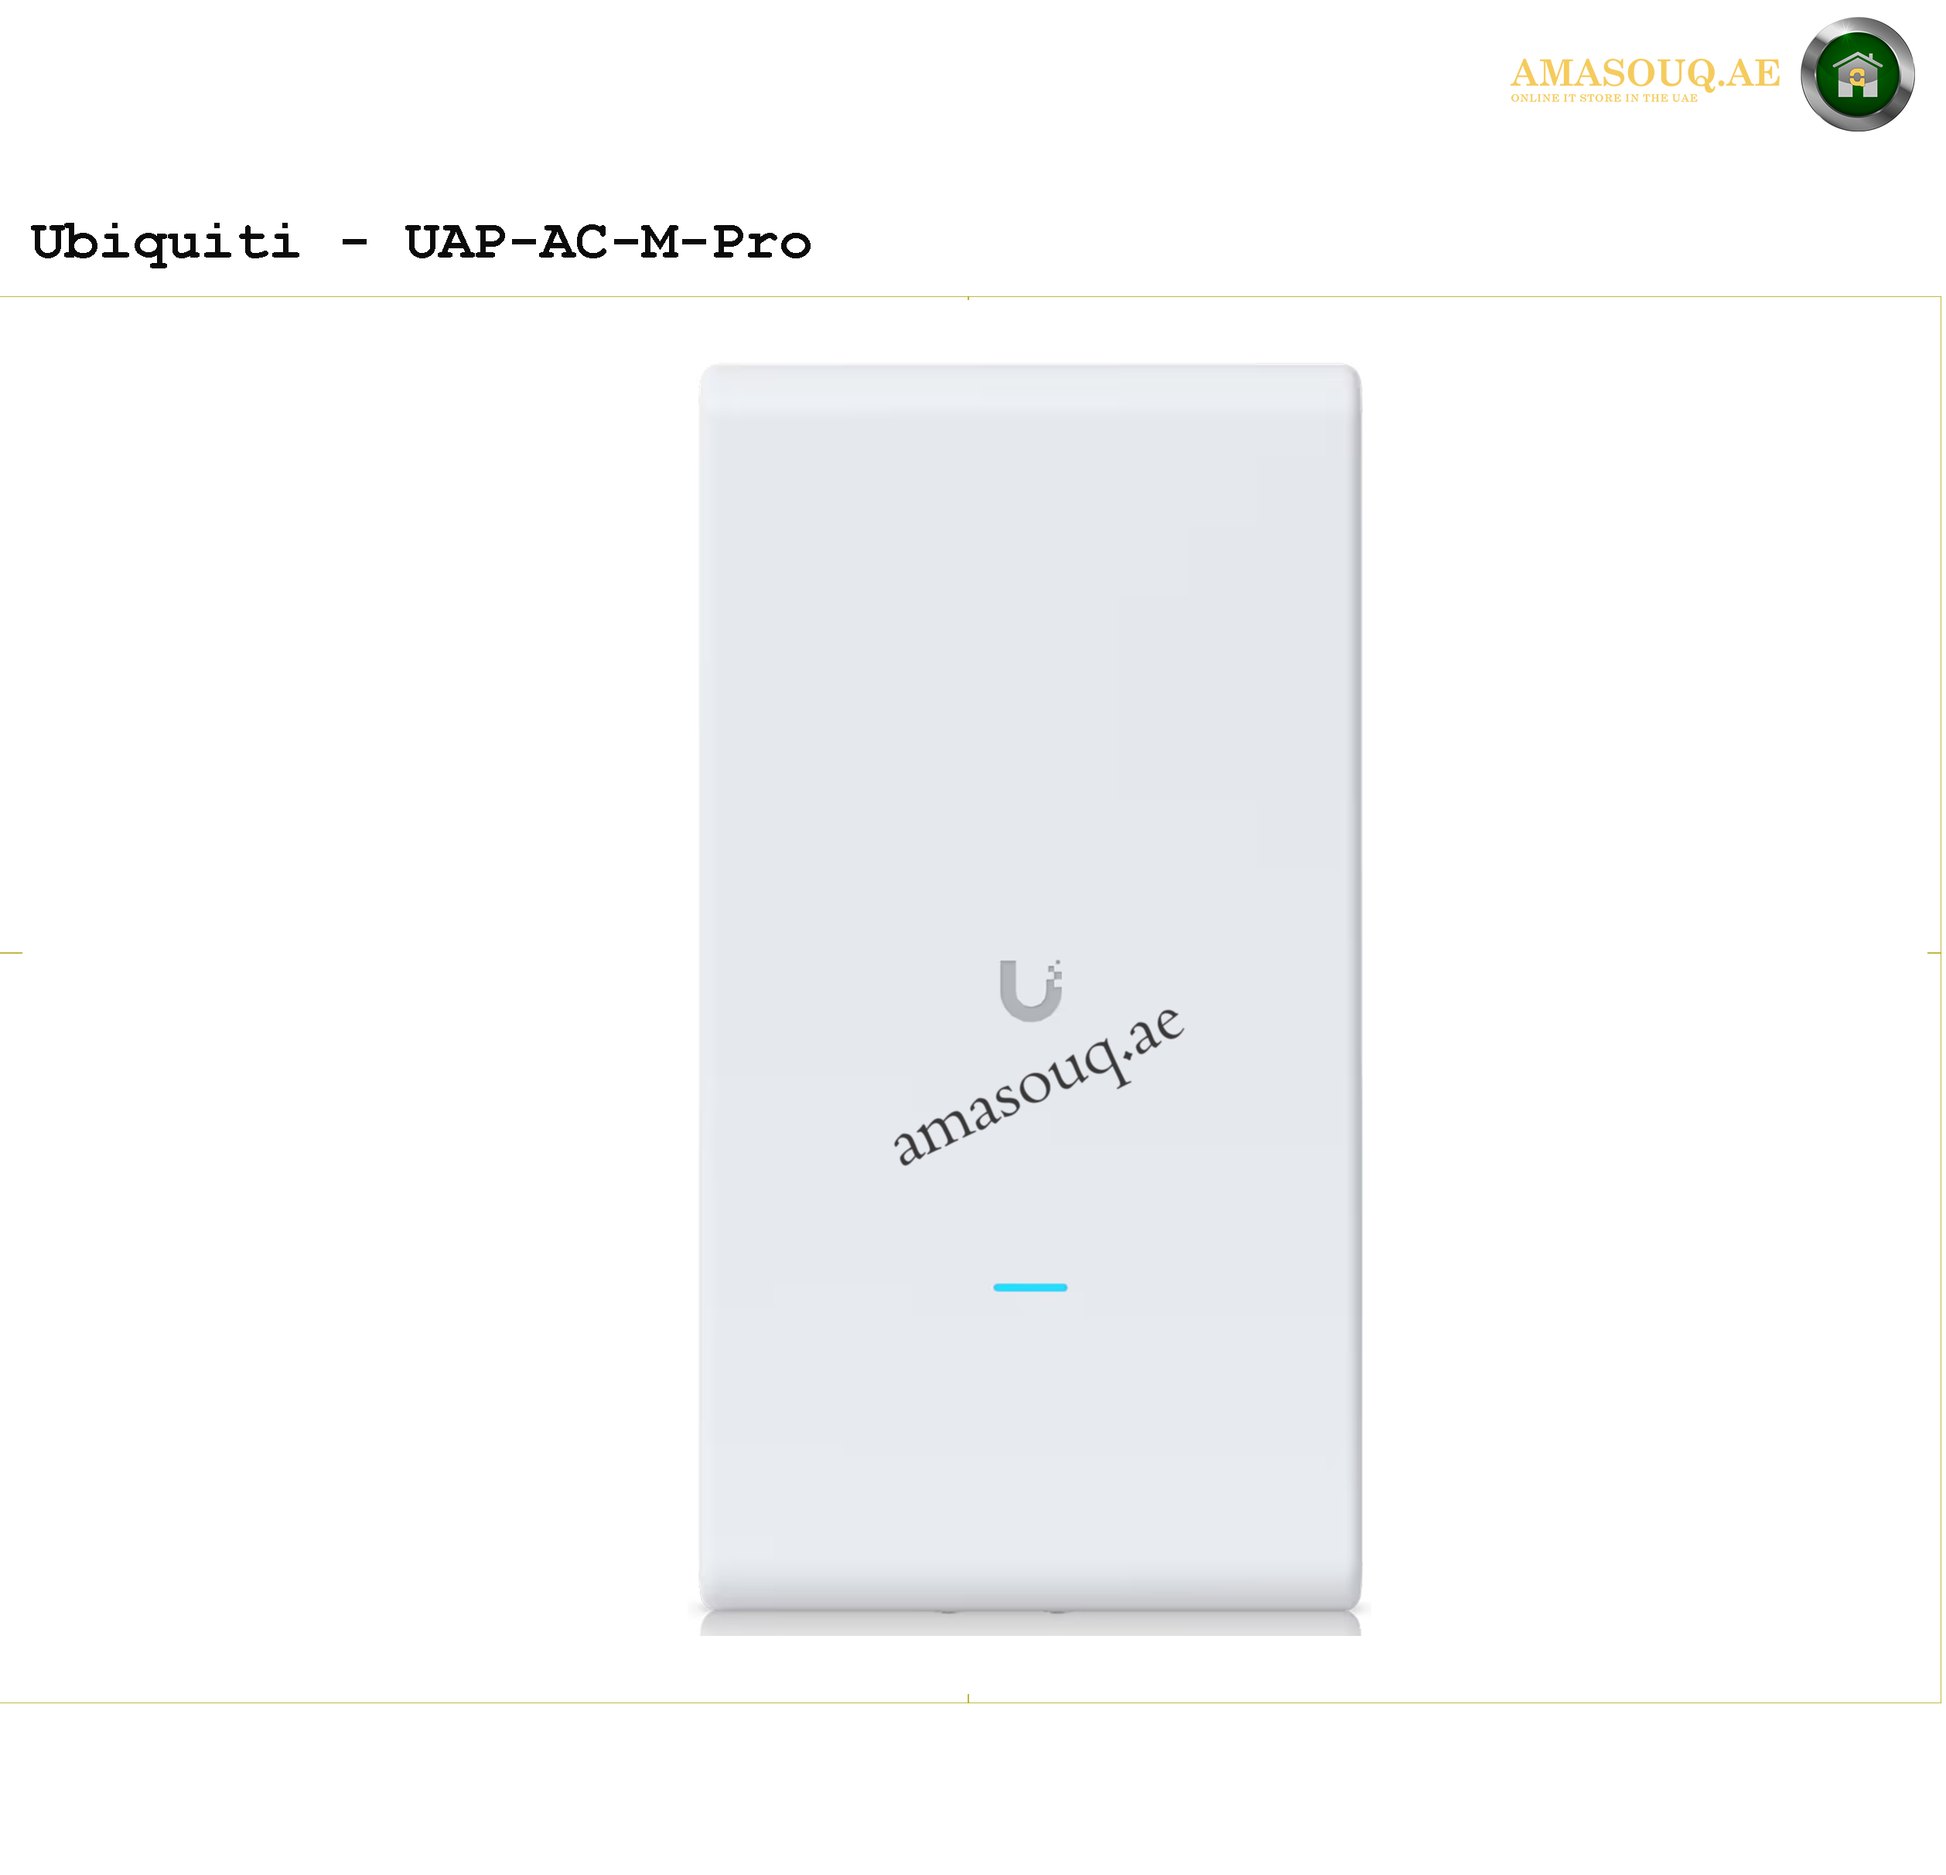Click the Ubiquiti U logo on device
Screen dimensions: 1946x1875
(x=1031, y=990)
